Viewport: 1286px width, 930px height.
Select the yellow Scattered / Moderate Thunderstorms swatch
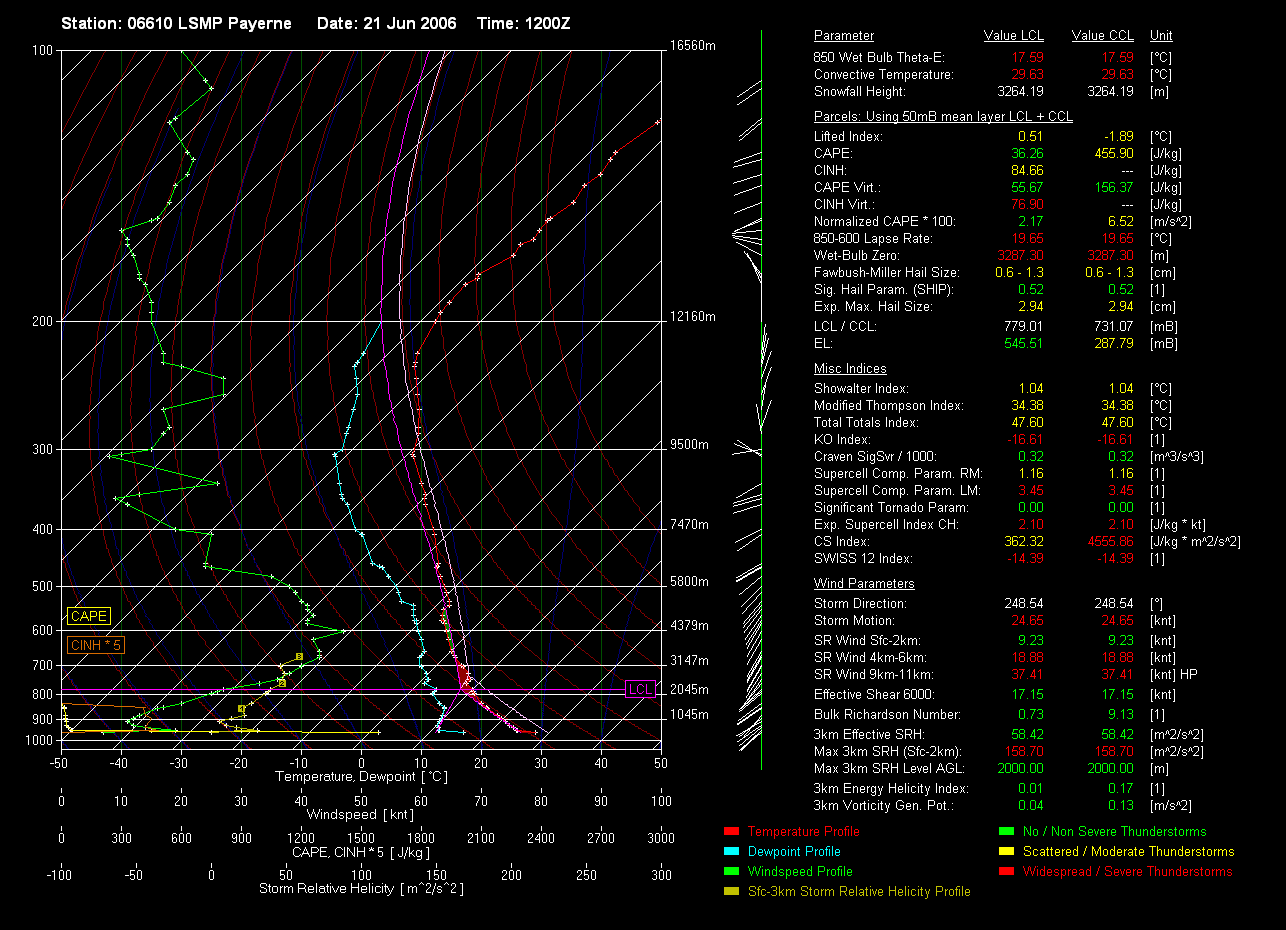point(1006,851)
